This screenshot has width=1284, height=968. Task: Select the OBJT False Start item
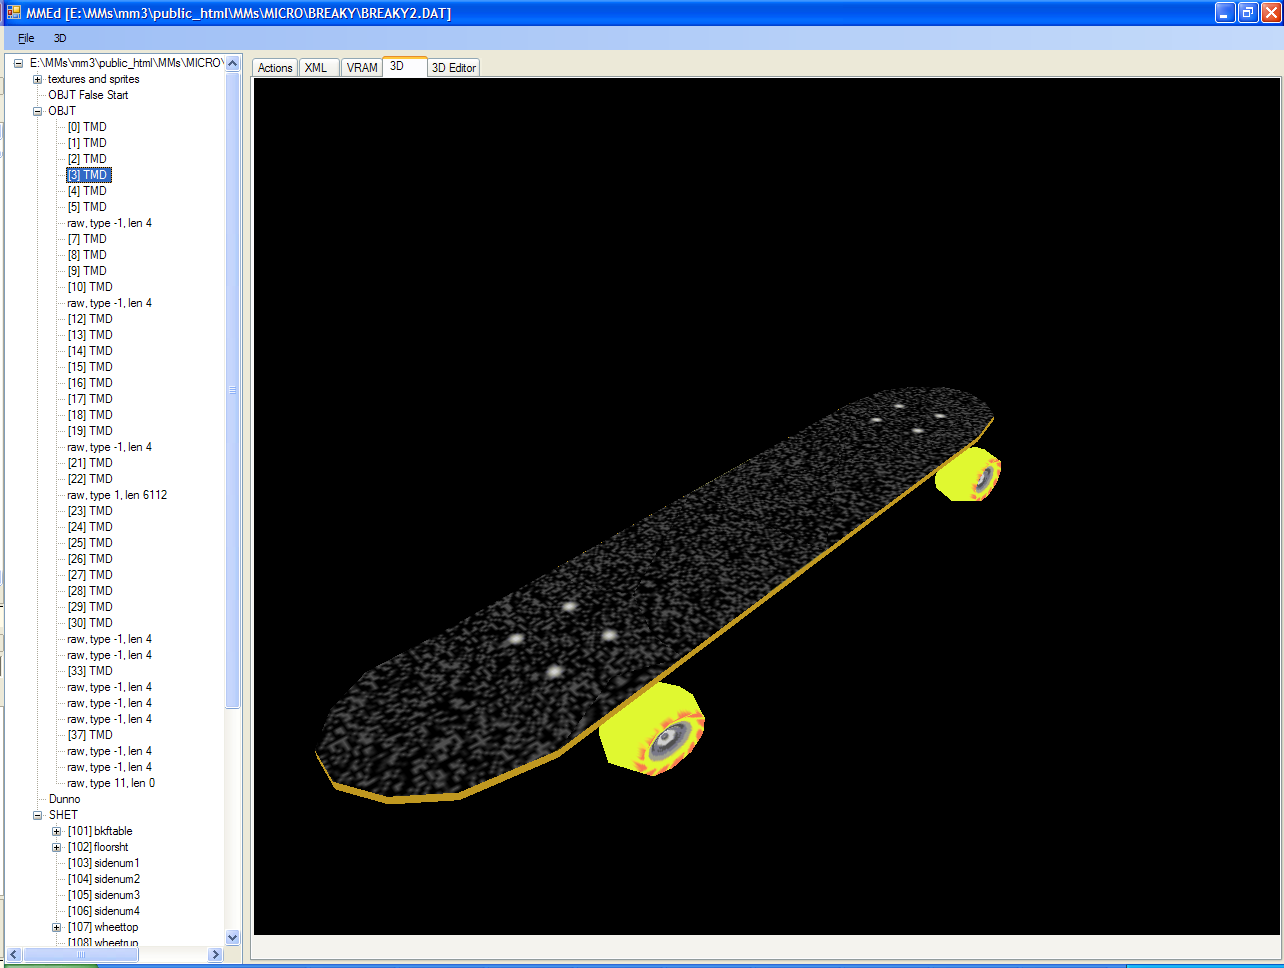[x=88, y=95]
